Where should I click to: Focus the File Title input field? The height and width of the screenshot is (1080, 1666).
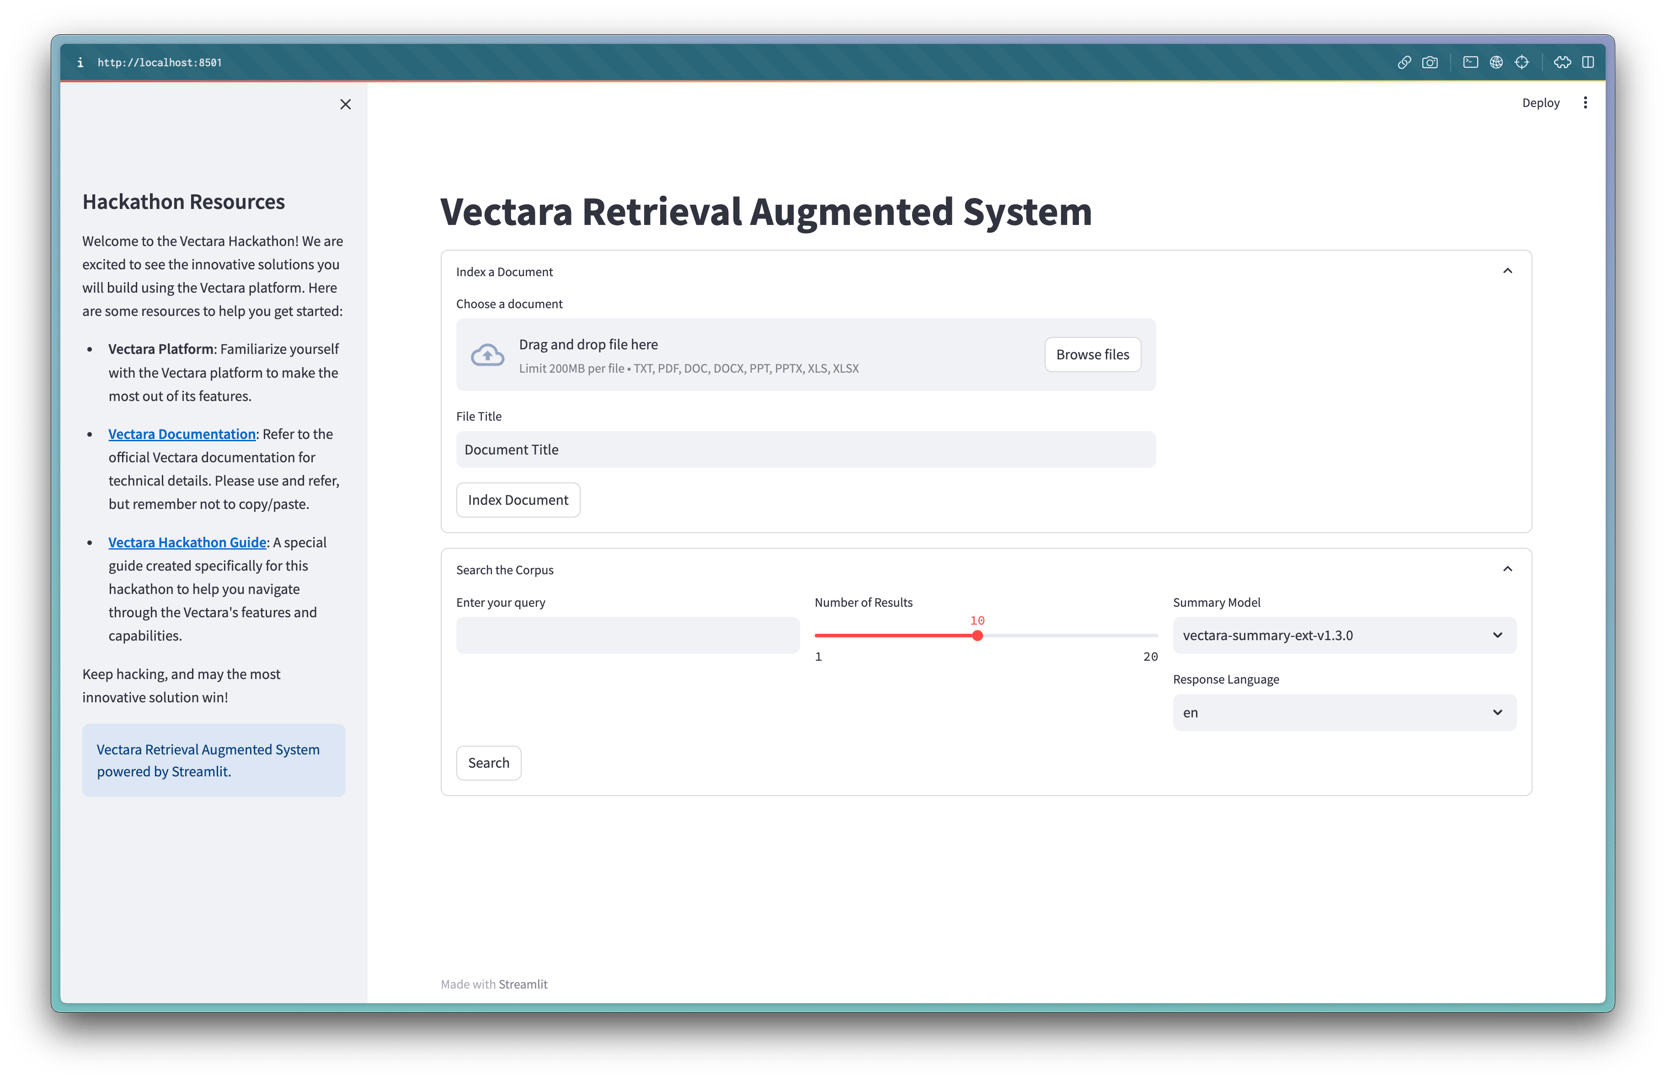pyautogui.click(x=806, y=450)
